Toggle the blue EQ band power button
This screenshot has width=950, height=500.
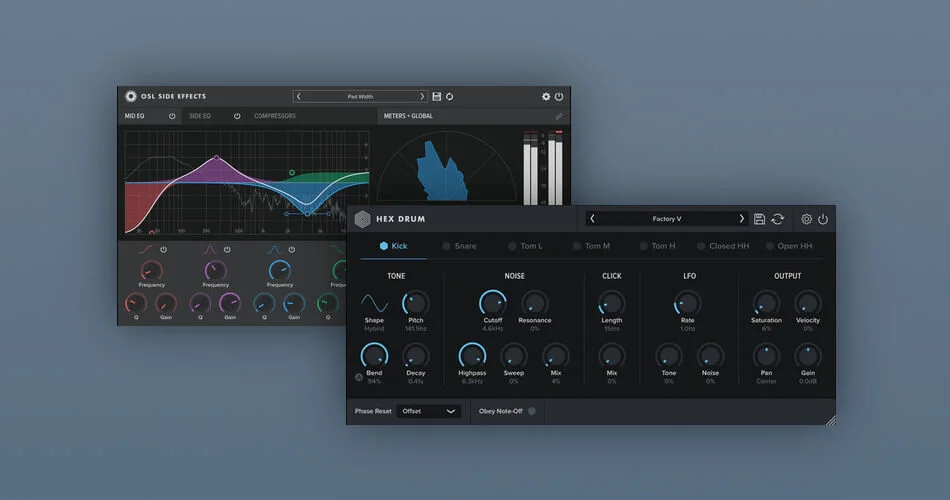pyautogui.click(x=291, y=250)
